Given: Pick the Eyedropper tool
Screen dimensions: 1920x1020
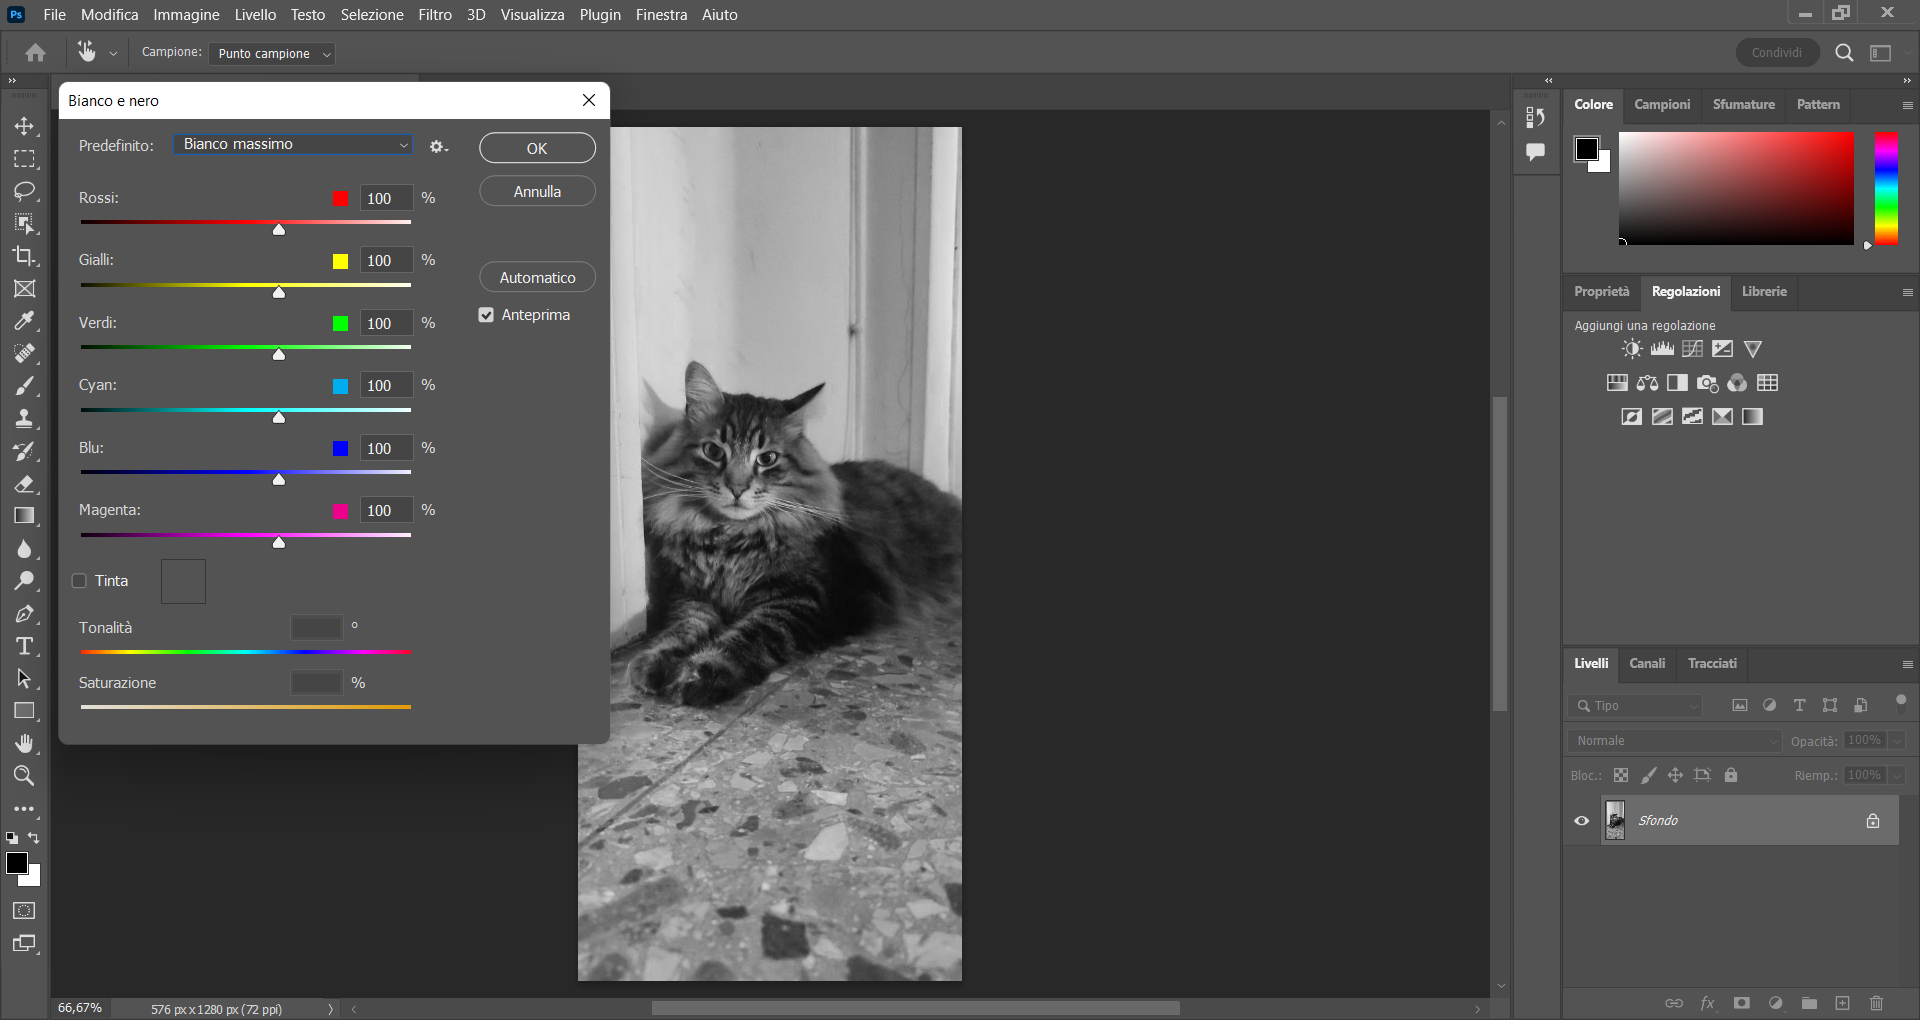Looking at the screenshot, I should point(25,321).
